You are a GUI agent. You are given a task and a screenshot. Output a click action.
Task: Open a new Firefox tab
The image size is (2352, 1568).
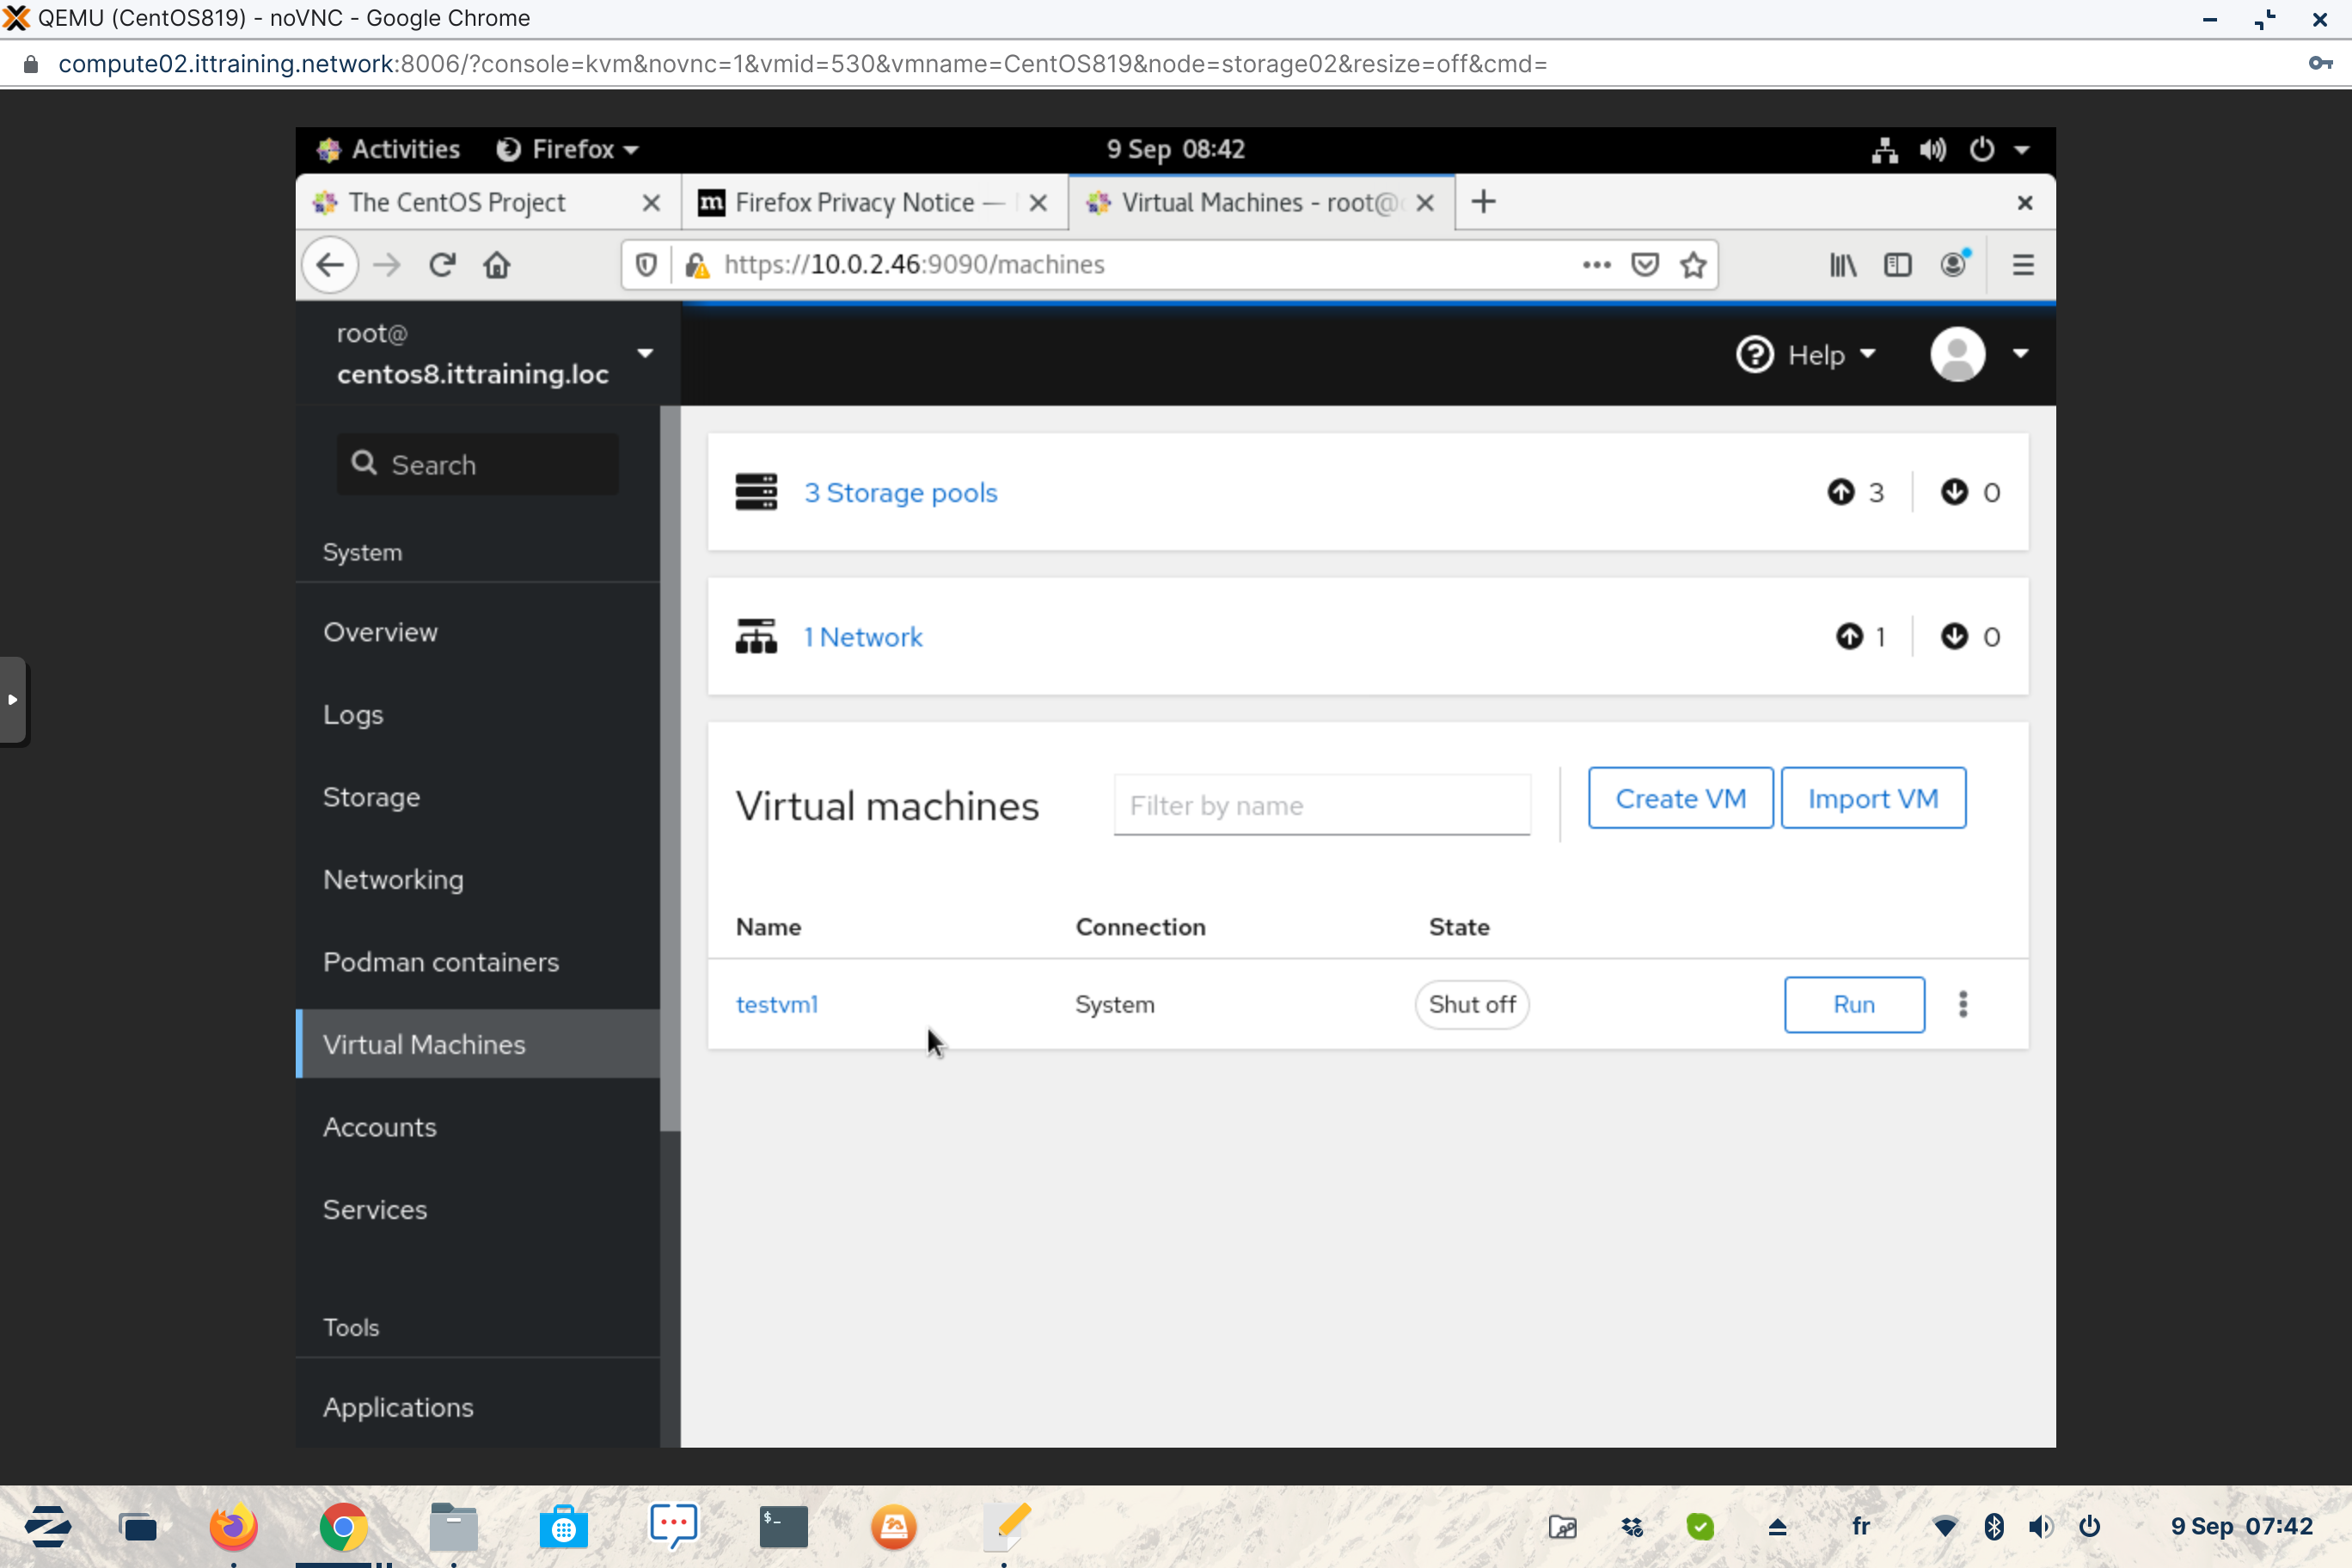[x=1484, y=202]
